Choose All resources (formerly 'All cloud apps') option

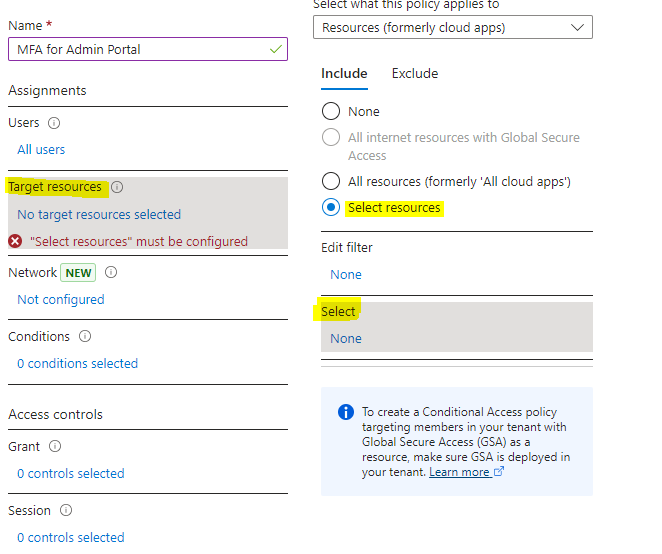(x=331, y=181)
